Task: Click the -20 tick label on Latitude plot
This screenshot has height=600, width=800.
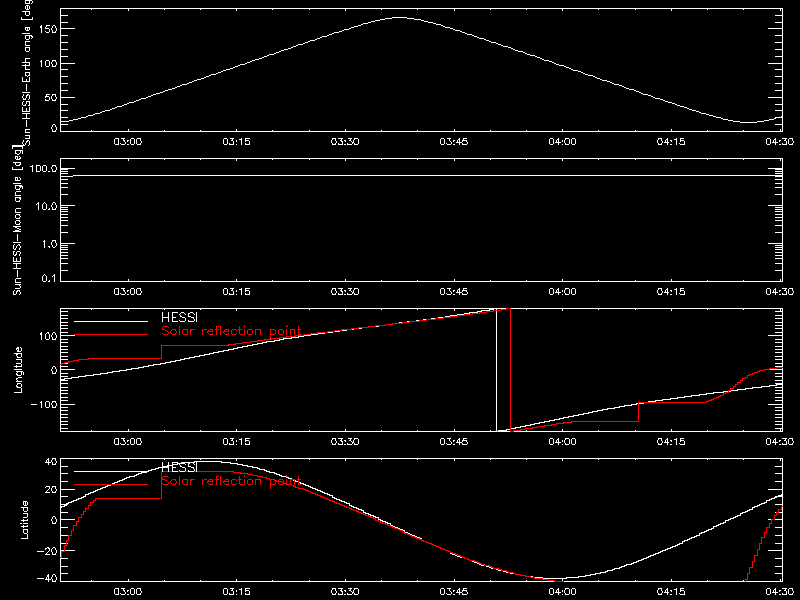Action: click(x=47, y=551)
